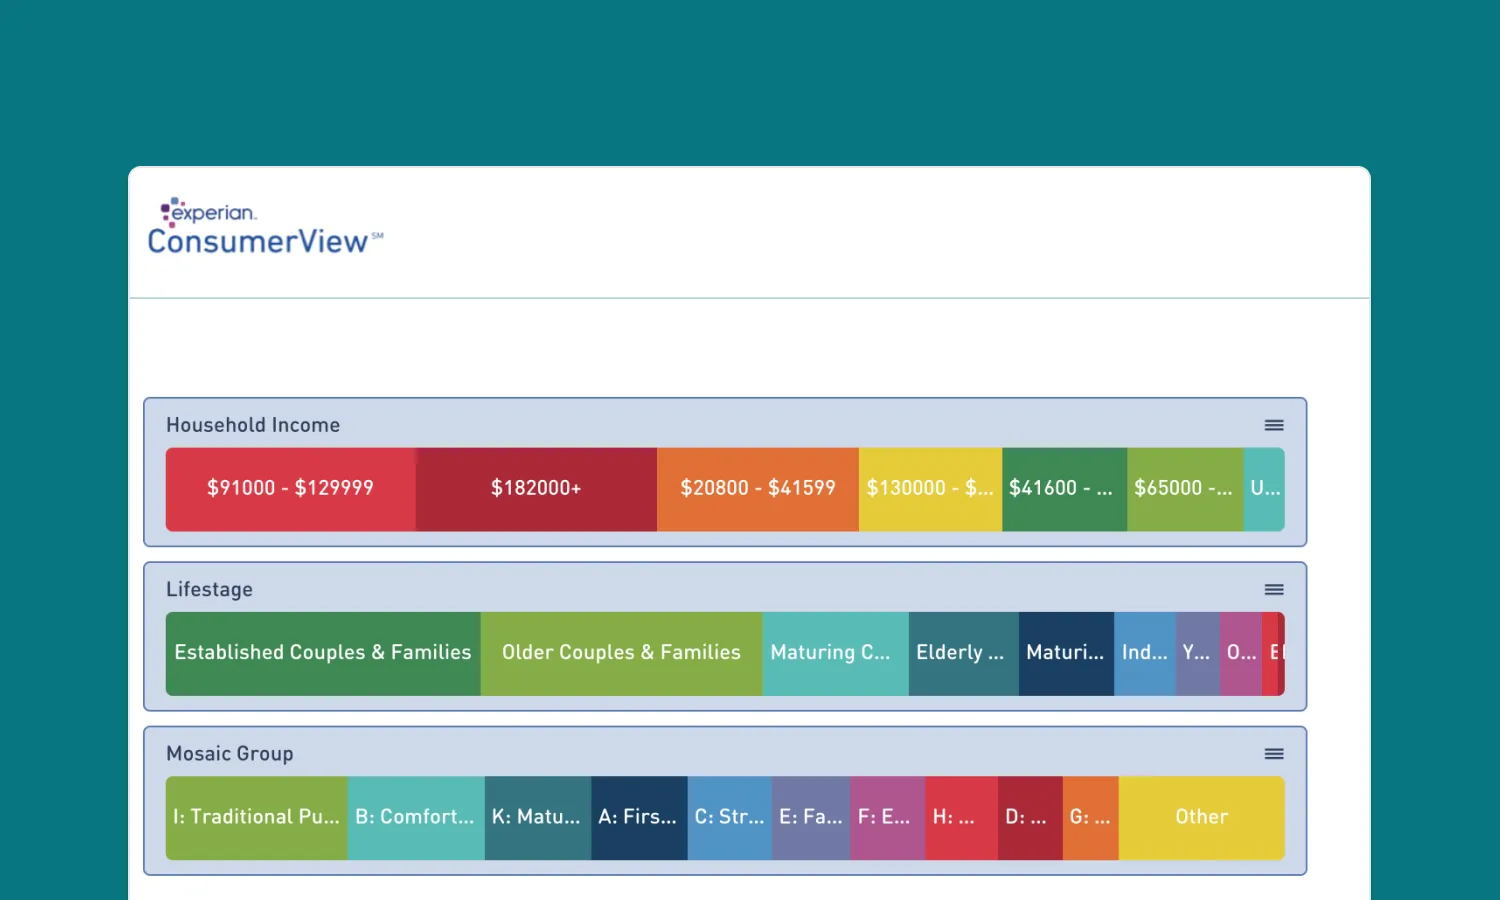Select A: Firs... mosaic group
1500x900 pixels.
[x=639, y=818]
